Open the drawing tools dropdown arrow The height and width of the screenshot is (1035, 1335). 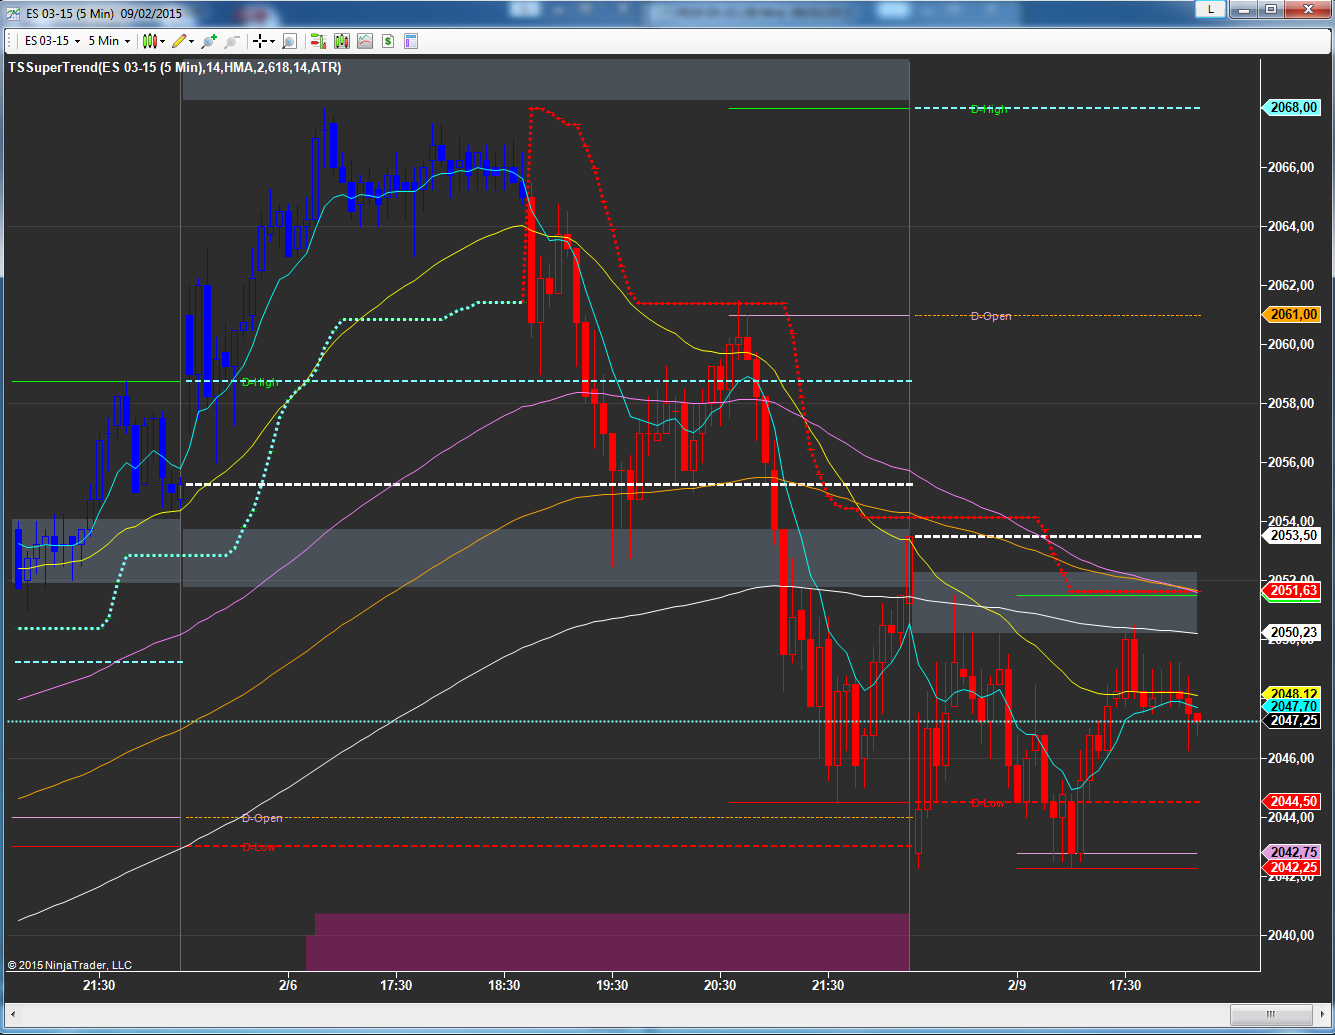[192, 41]
